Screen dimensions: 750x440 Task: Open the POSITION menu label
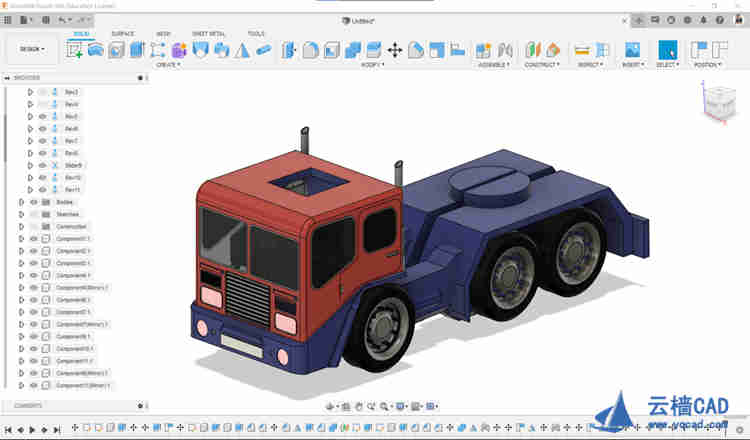(x=707, y=65)
